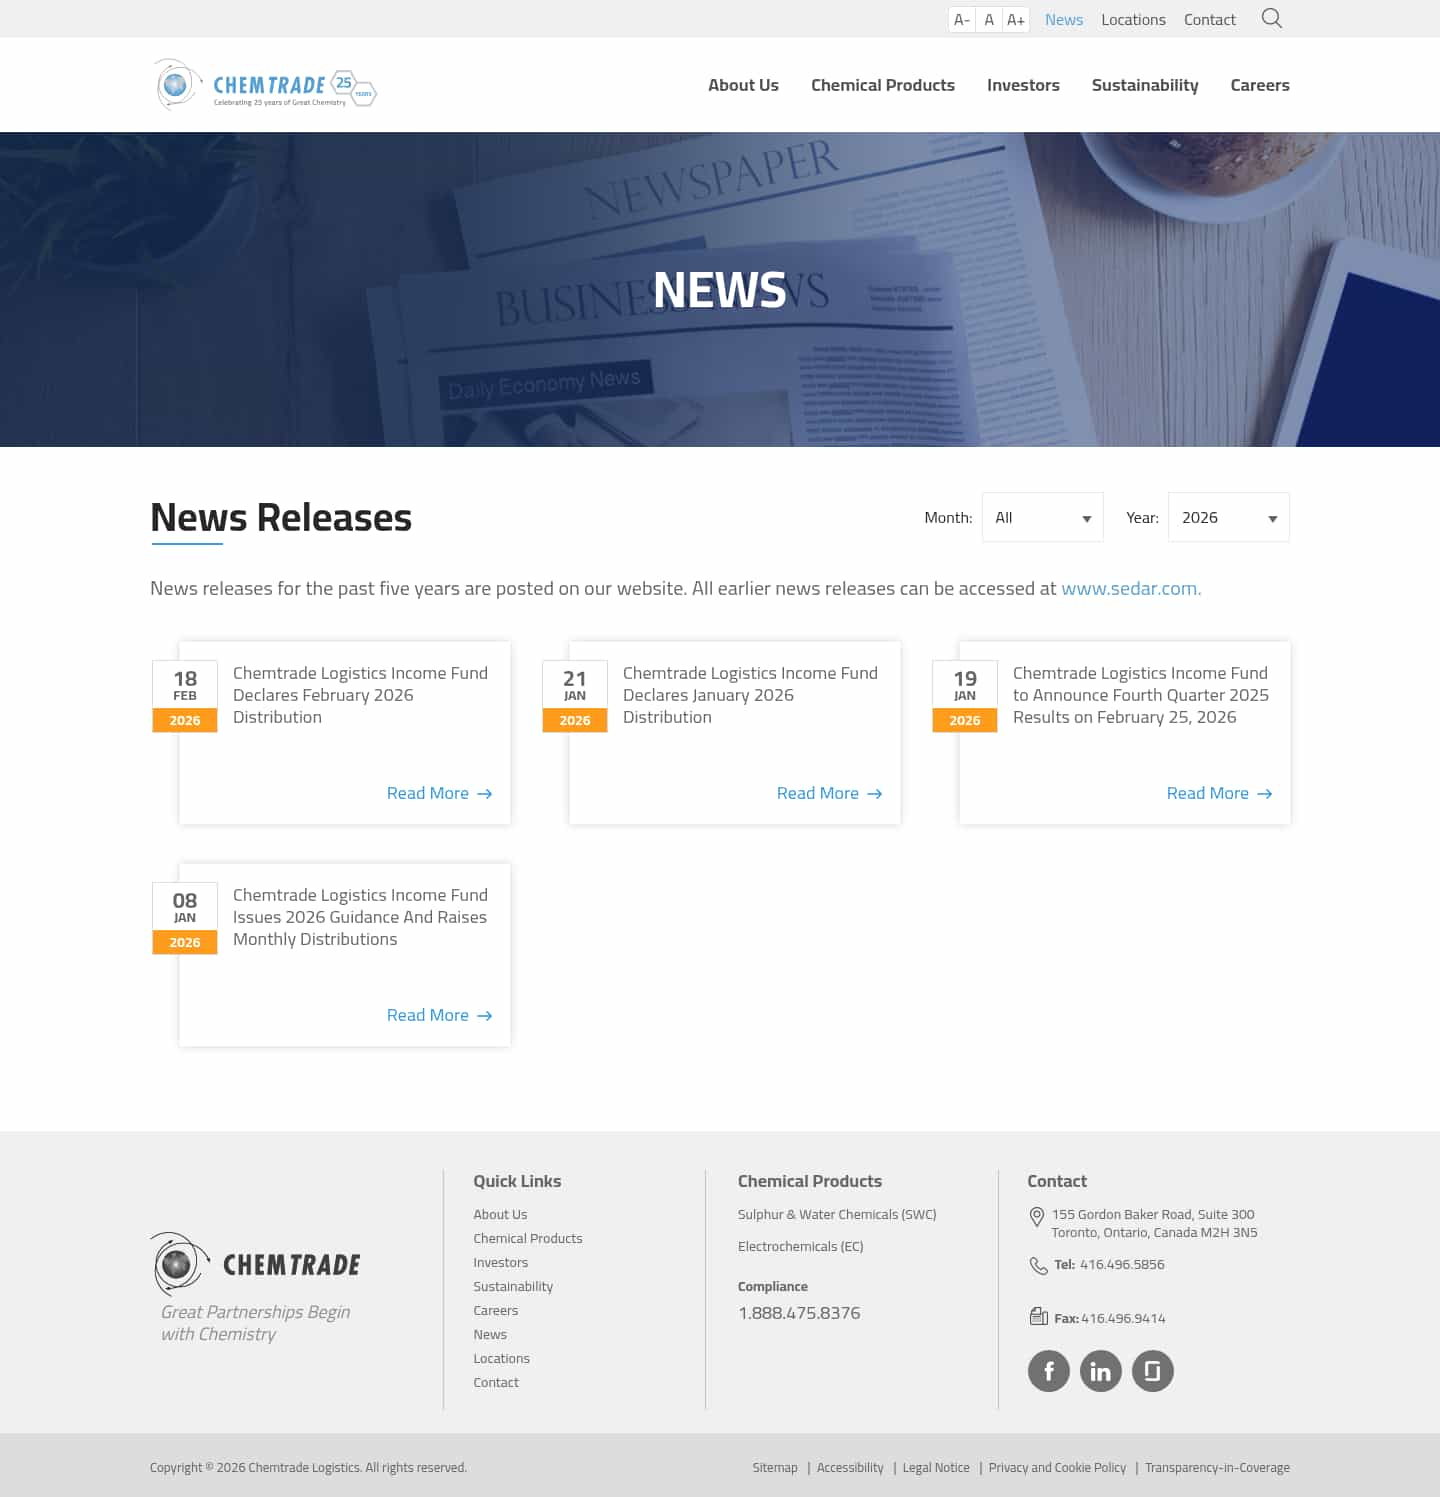Open the Month filter dropdown
The image size is (1440, 1497).
tap(1042, 517)
